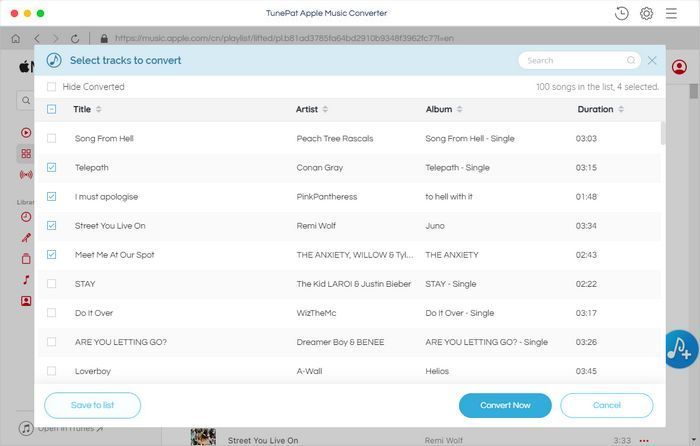This screenshot has height=446, width=700.
Task: Open Made For You person icon in sidebar
Action: 26,301
